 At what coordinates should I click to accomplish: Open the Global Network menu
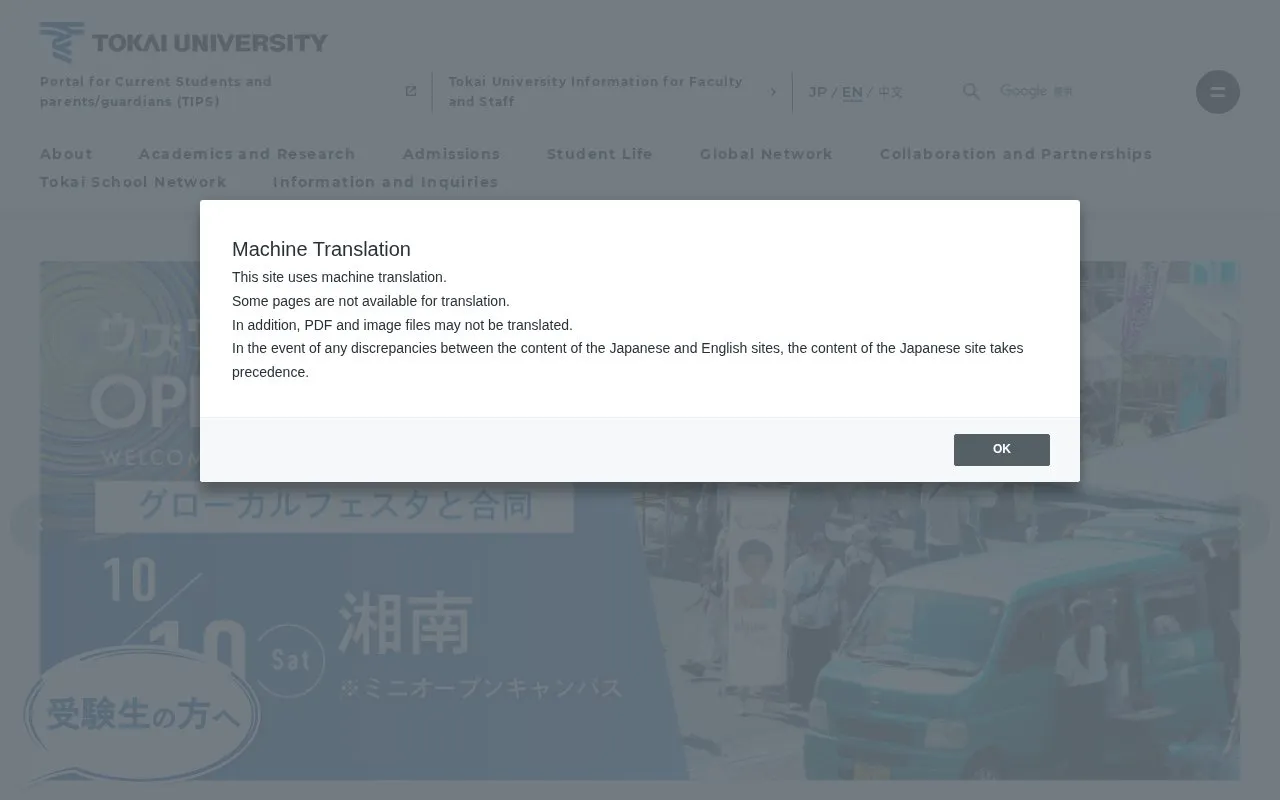point(766,154)
